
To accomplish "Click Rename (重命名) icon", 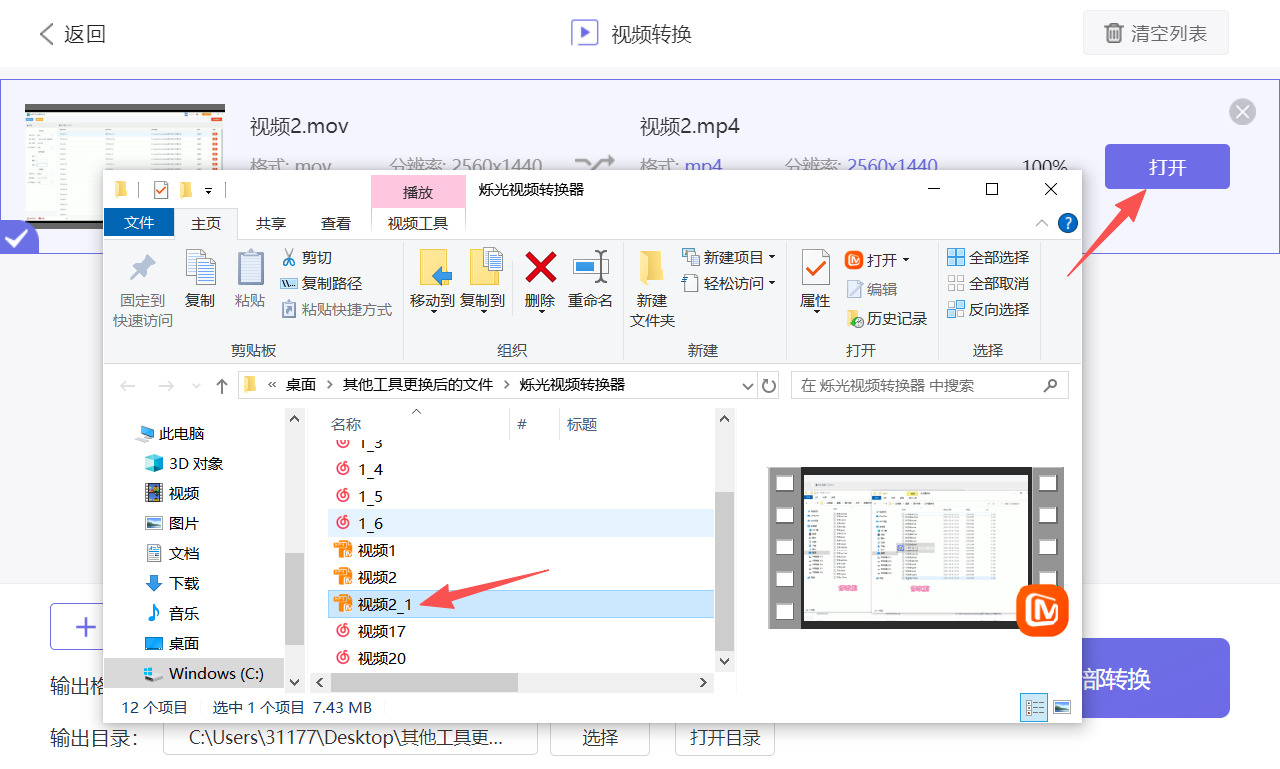I will [590, 268].
